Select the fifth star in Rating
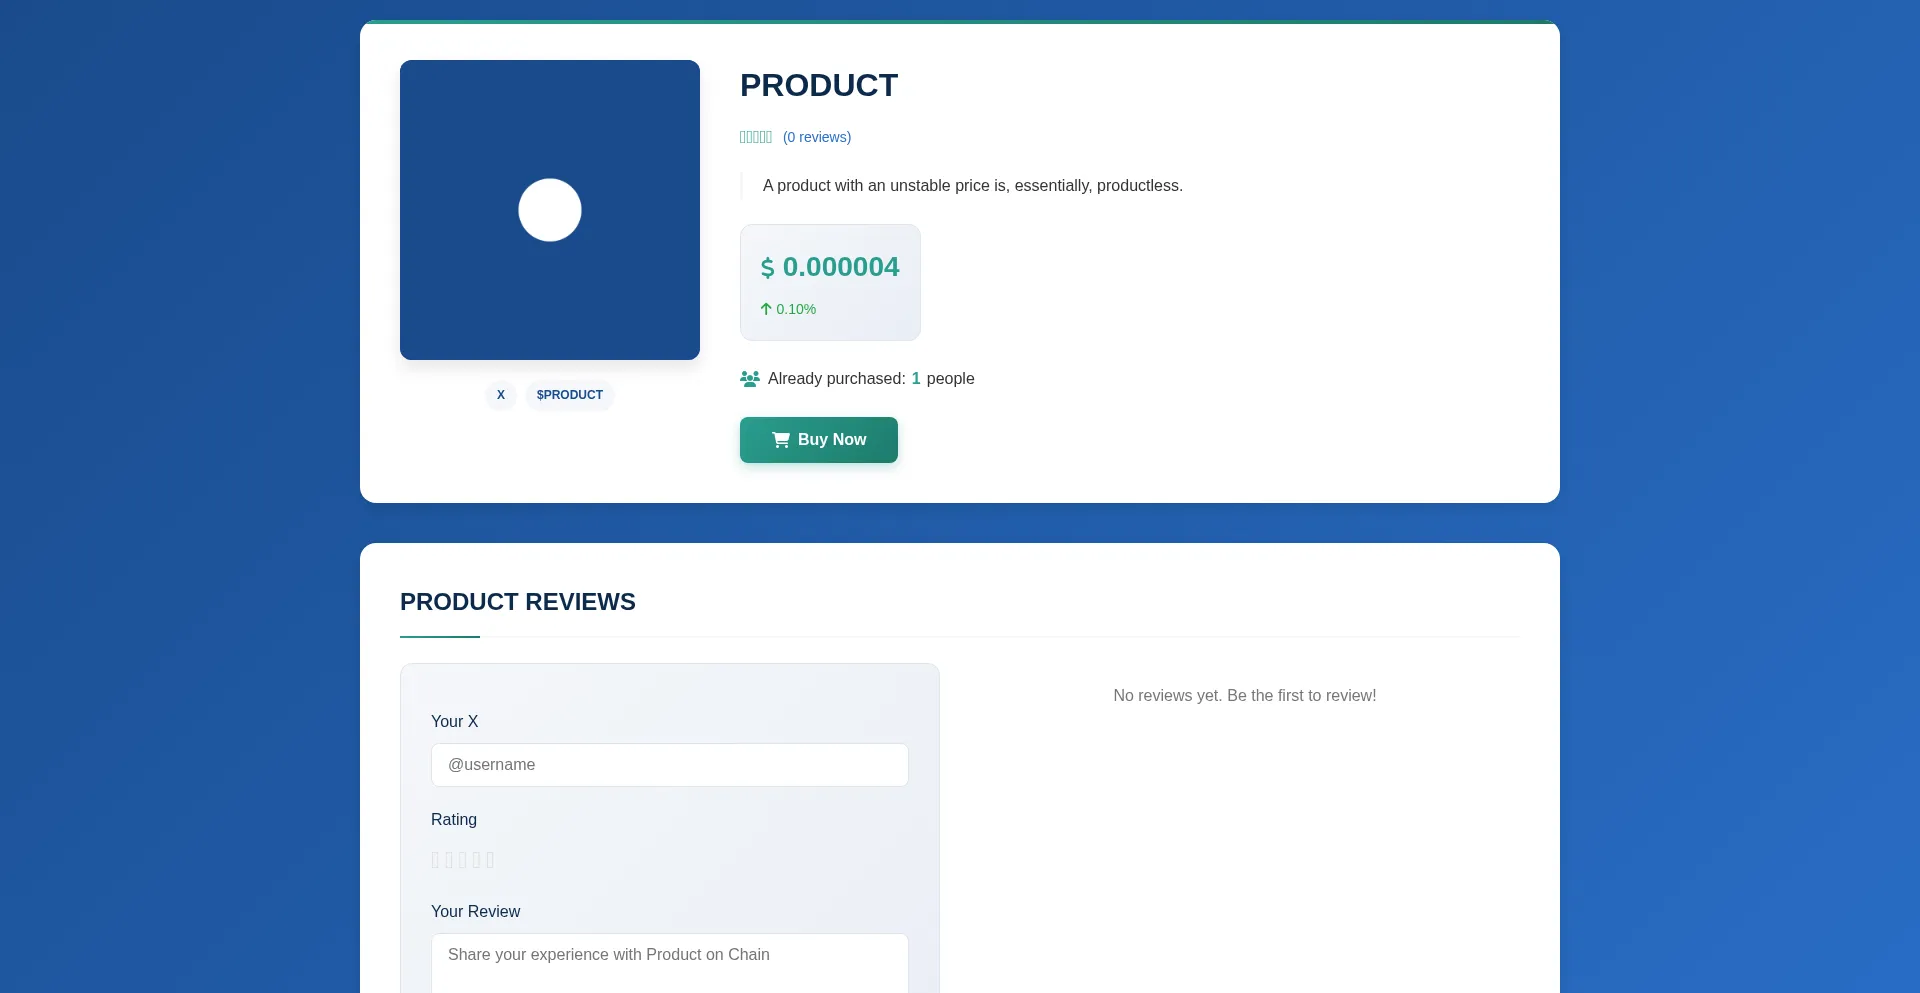 click(490, 860)
